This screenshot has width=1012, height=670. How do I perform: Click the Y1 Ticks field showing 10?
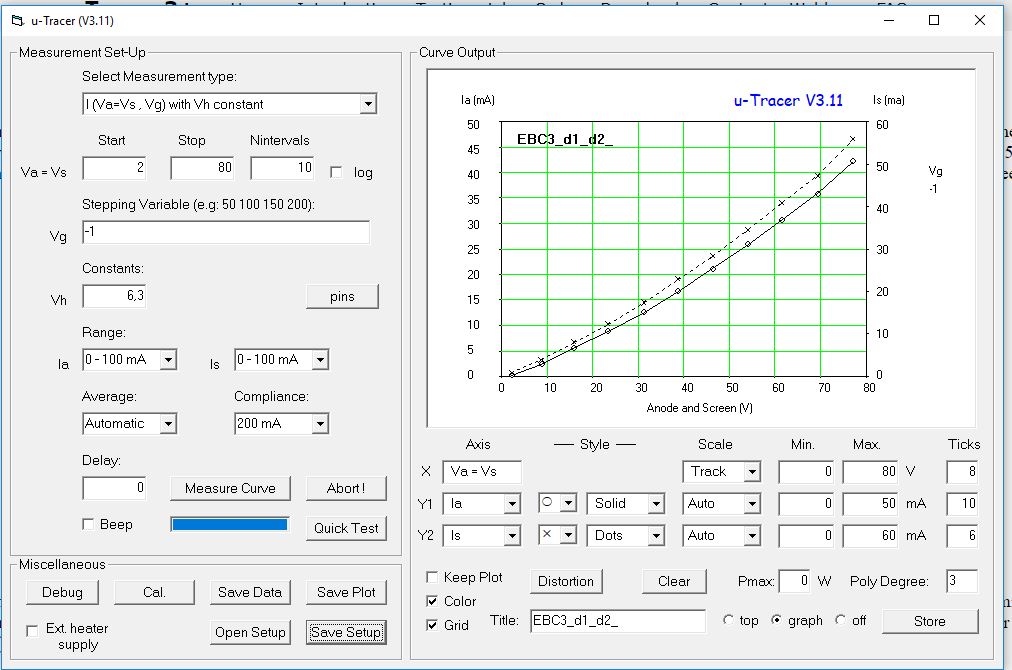tap(962, 503)
